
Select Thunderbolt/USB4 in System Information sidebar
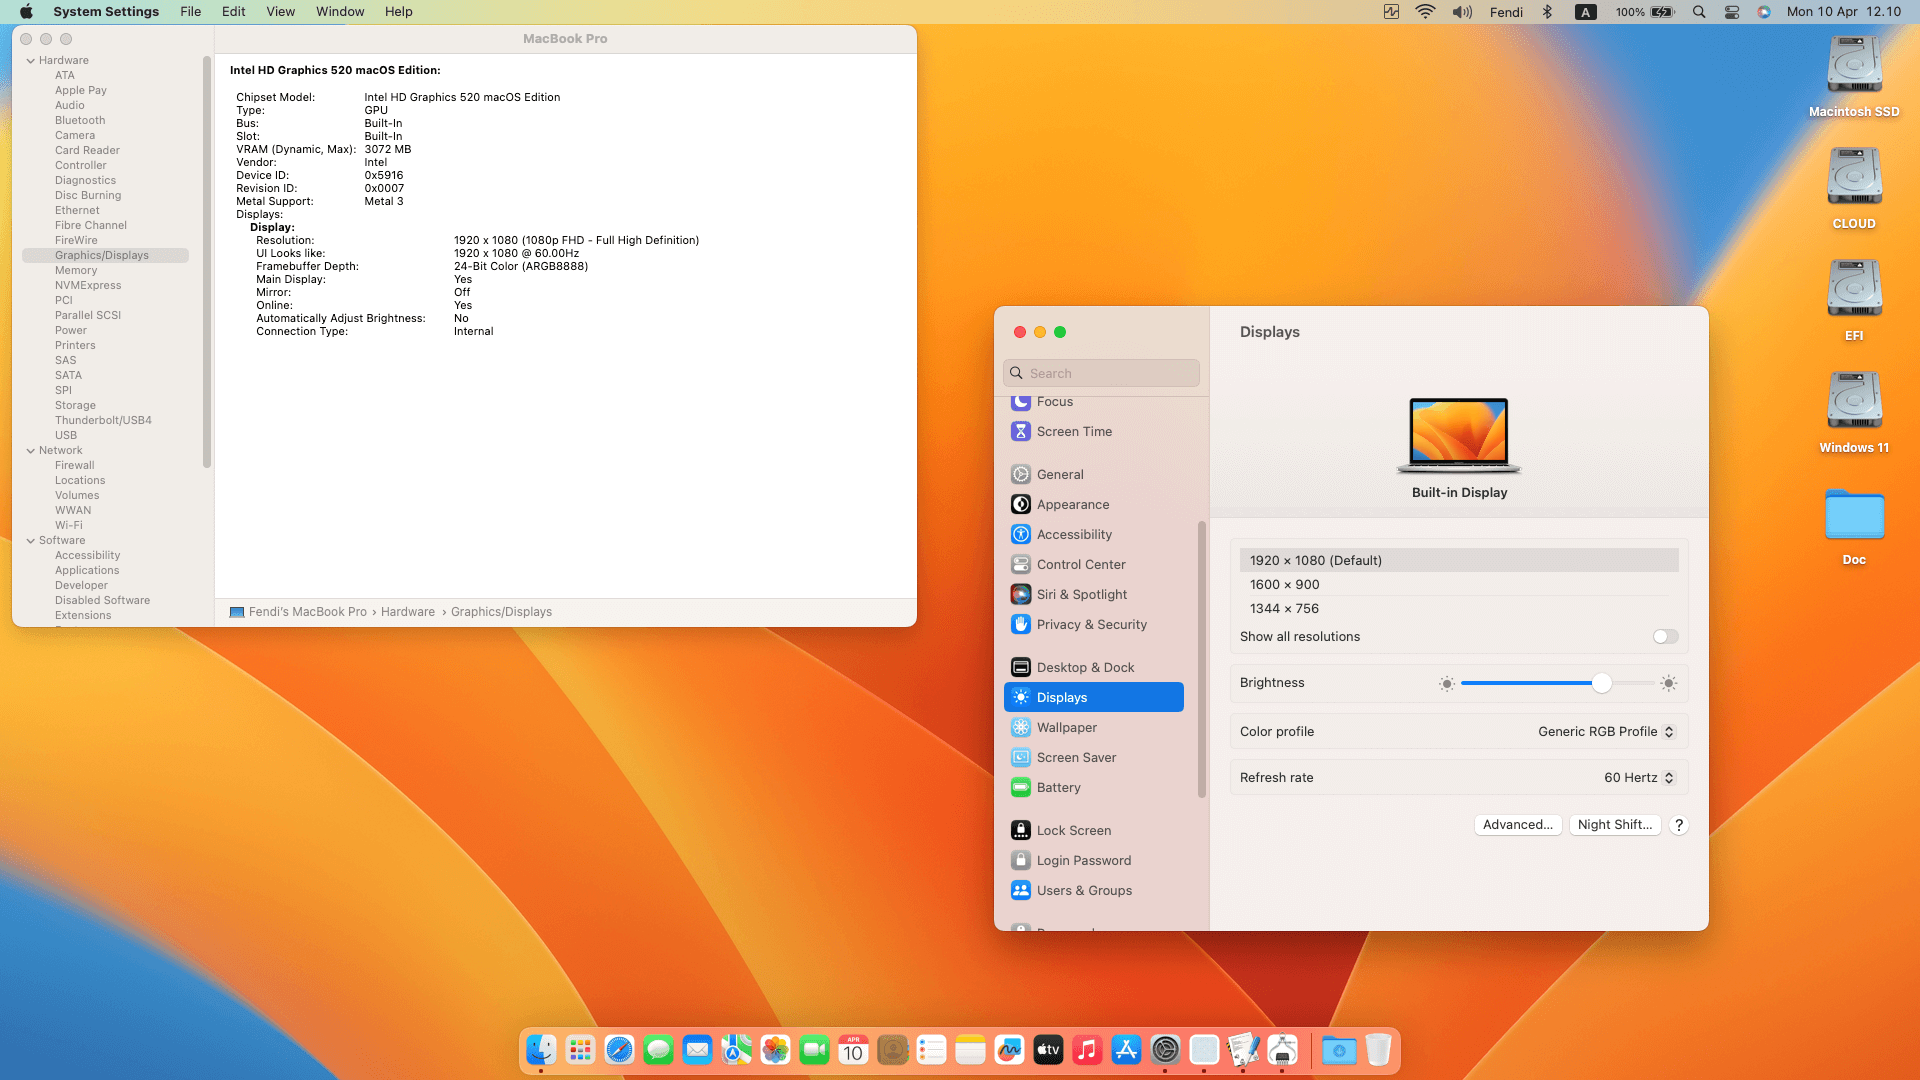(105, 421)
